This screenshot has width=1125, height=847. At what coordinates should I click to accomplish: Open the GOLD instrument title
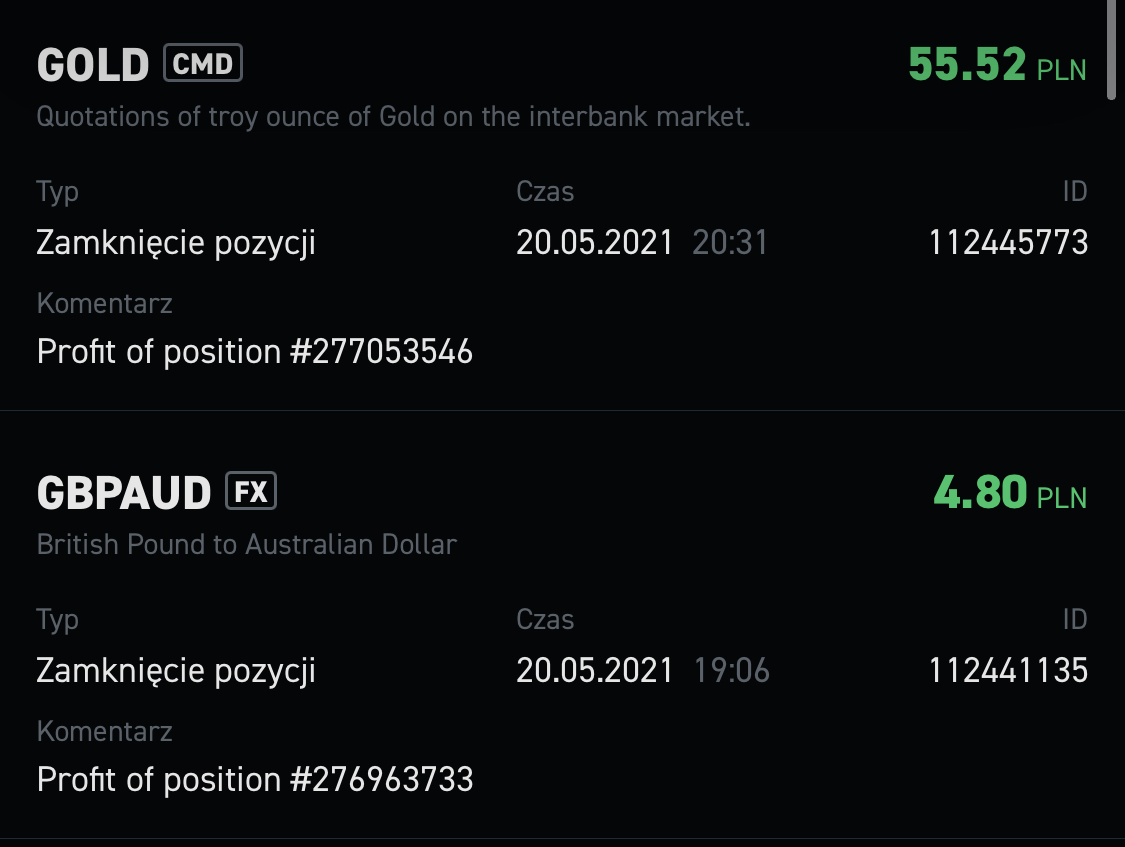pyautogui.click(x=93, y=65)
